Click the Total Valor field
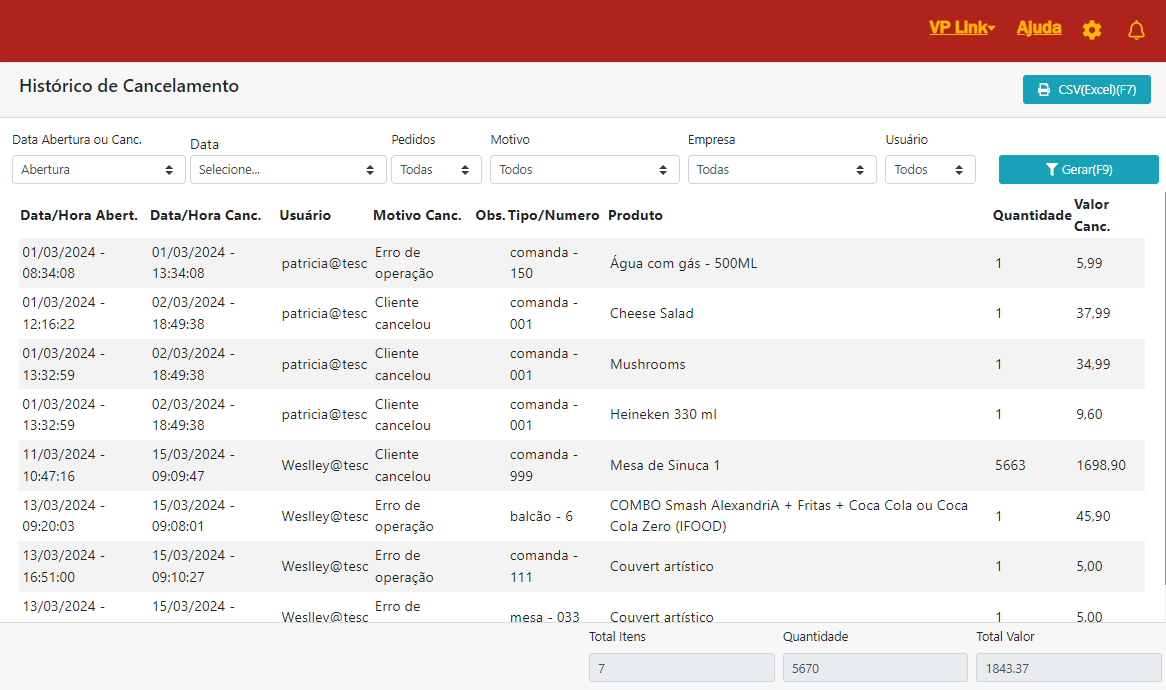The width and height of the screenshot is (1166, 690). [1068, 668]
